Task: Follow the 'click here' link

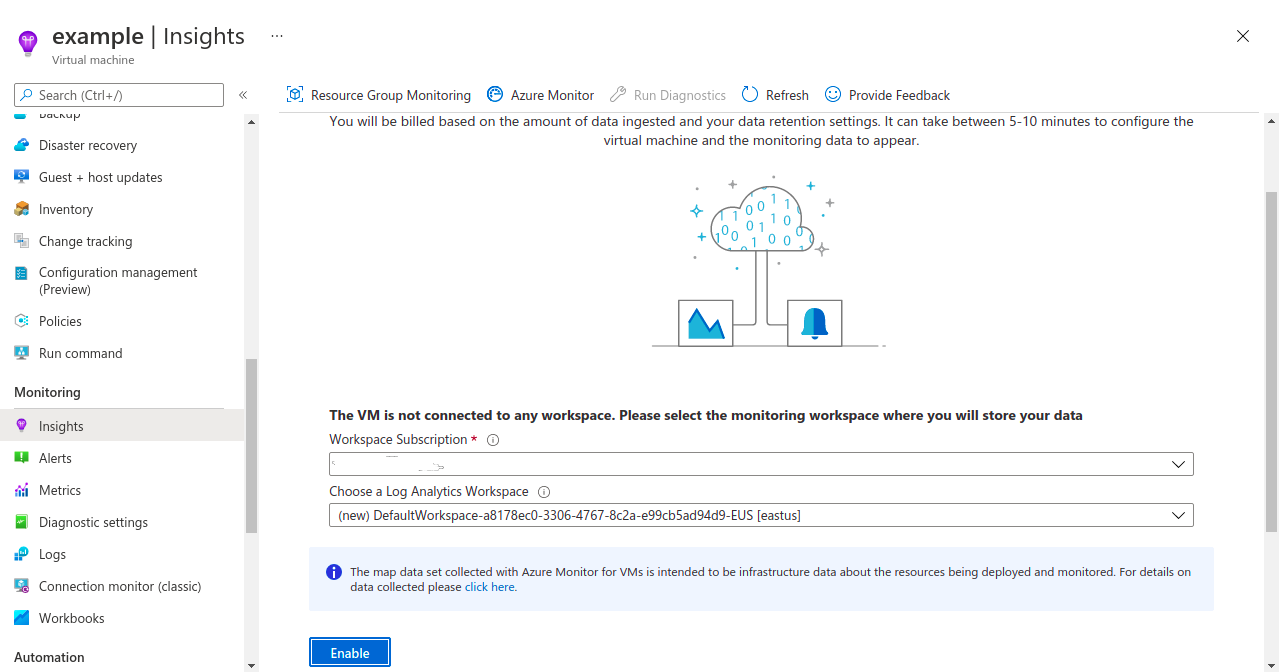Action: pos(490,587)
